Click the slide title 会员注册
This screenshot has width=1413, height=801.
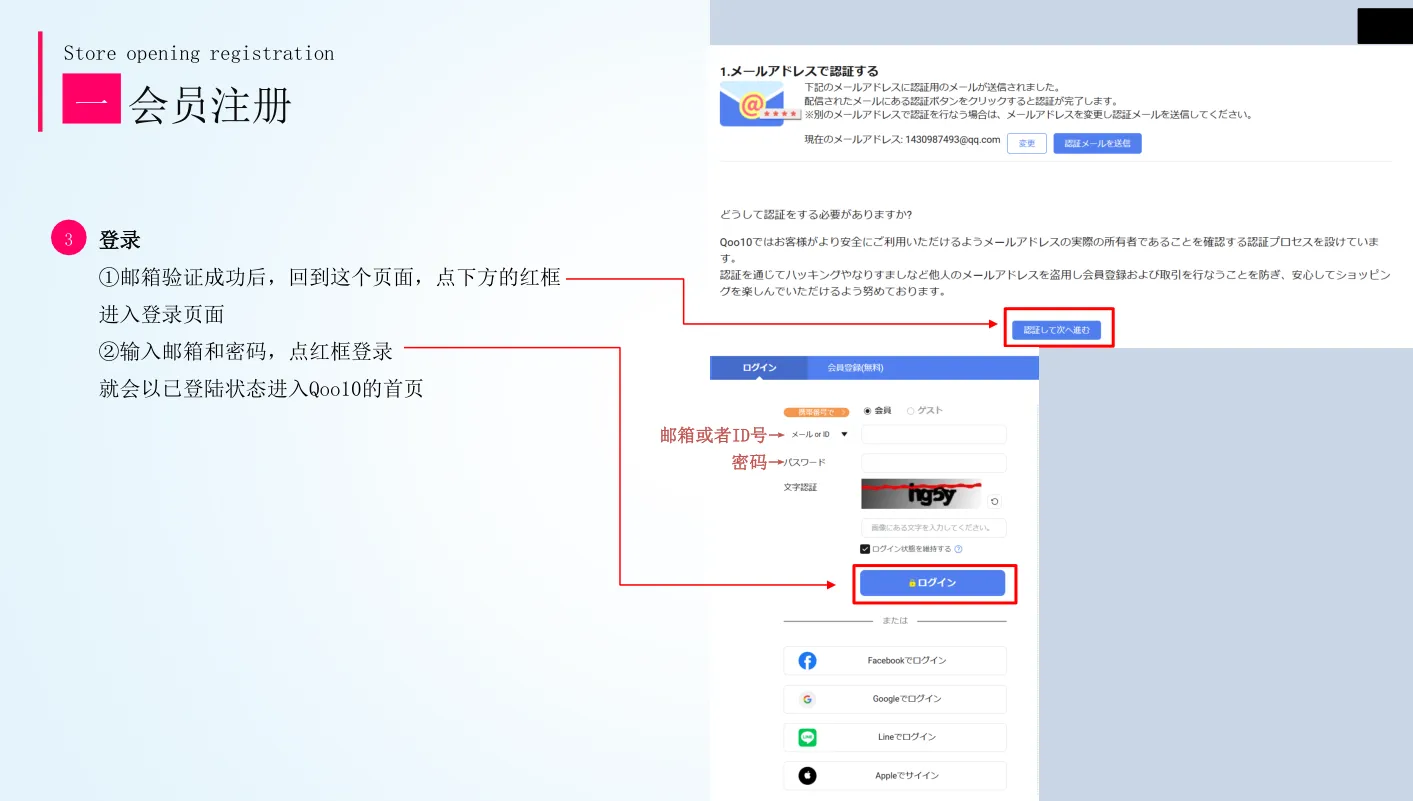coord(210,104)
